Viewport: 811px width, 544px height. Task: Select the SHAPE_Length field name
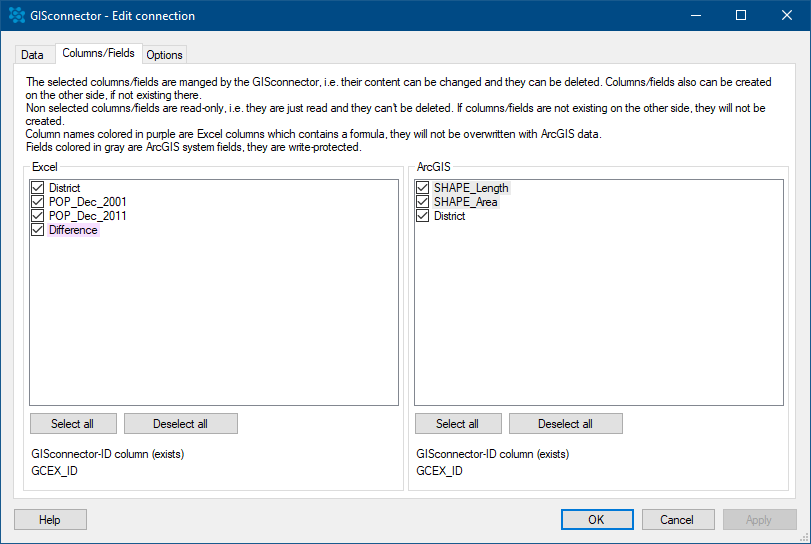471,188
